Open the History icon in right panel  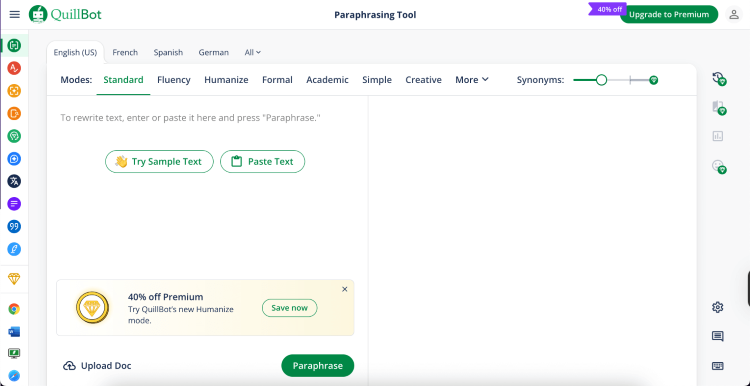coord(718,78)
